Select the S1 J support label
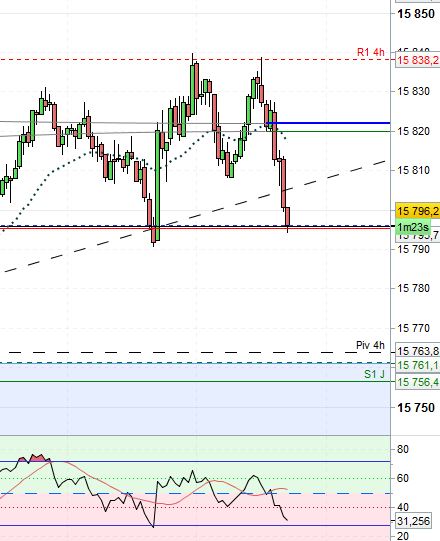This screenshot has height=541, width=440. point(374,374)
